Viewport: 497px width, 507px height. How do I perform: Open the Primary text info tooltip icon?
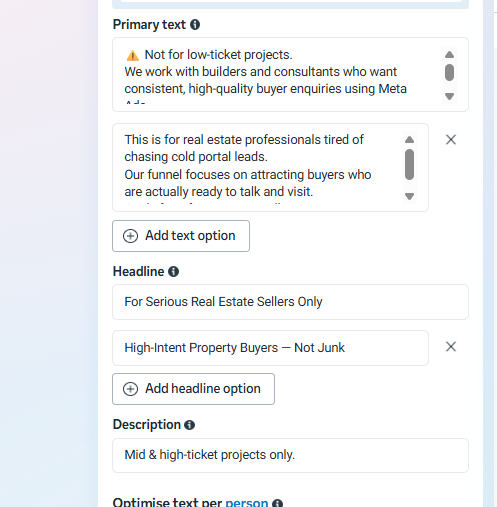coord(195,24)
